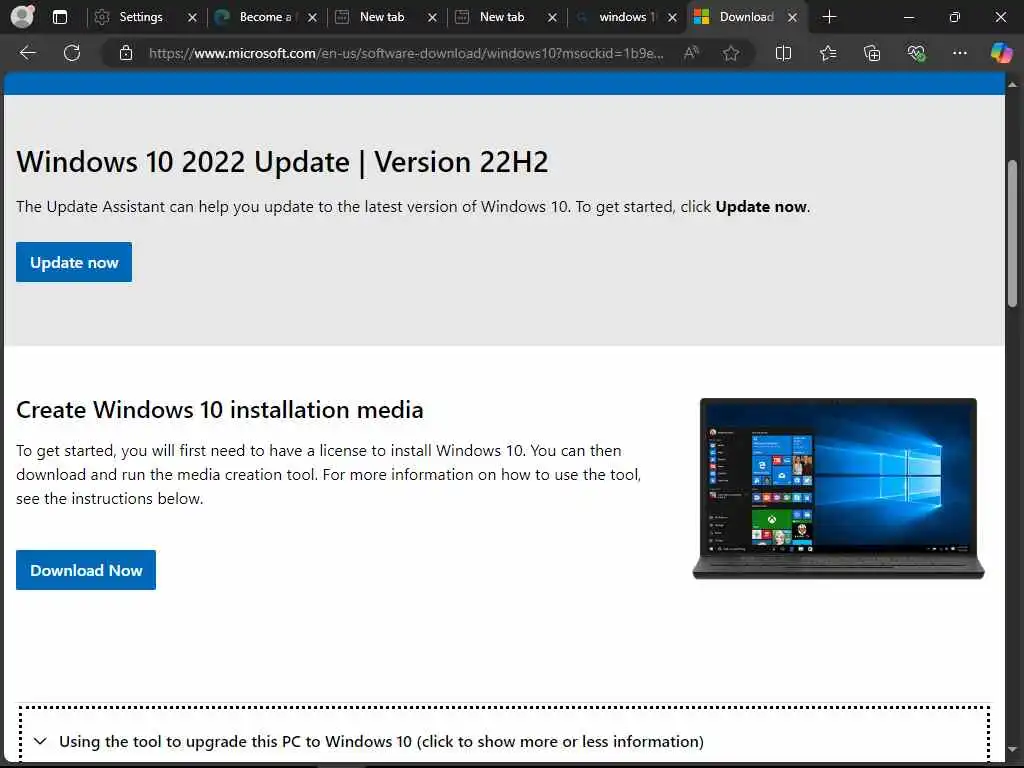The height and width of the screenshot is (768, 1024).
Task: Add this page to favorites star
Action: pos(731,53)
